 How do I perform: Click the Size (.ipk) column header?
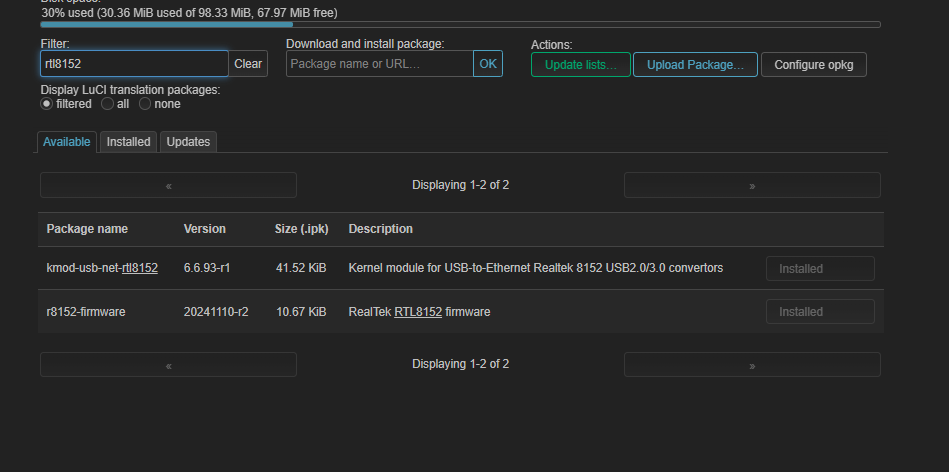click(x=301, y=229)
